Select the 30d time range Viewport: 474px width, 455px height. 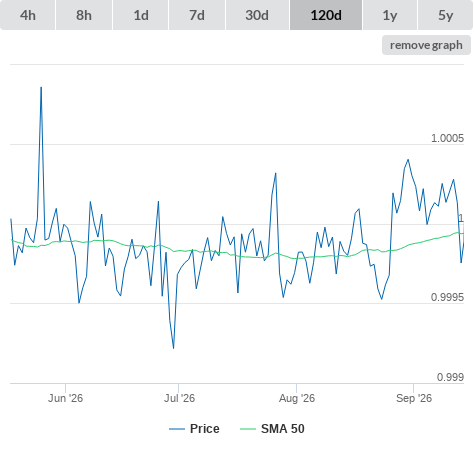tap(257, 15)
